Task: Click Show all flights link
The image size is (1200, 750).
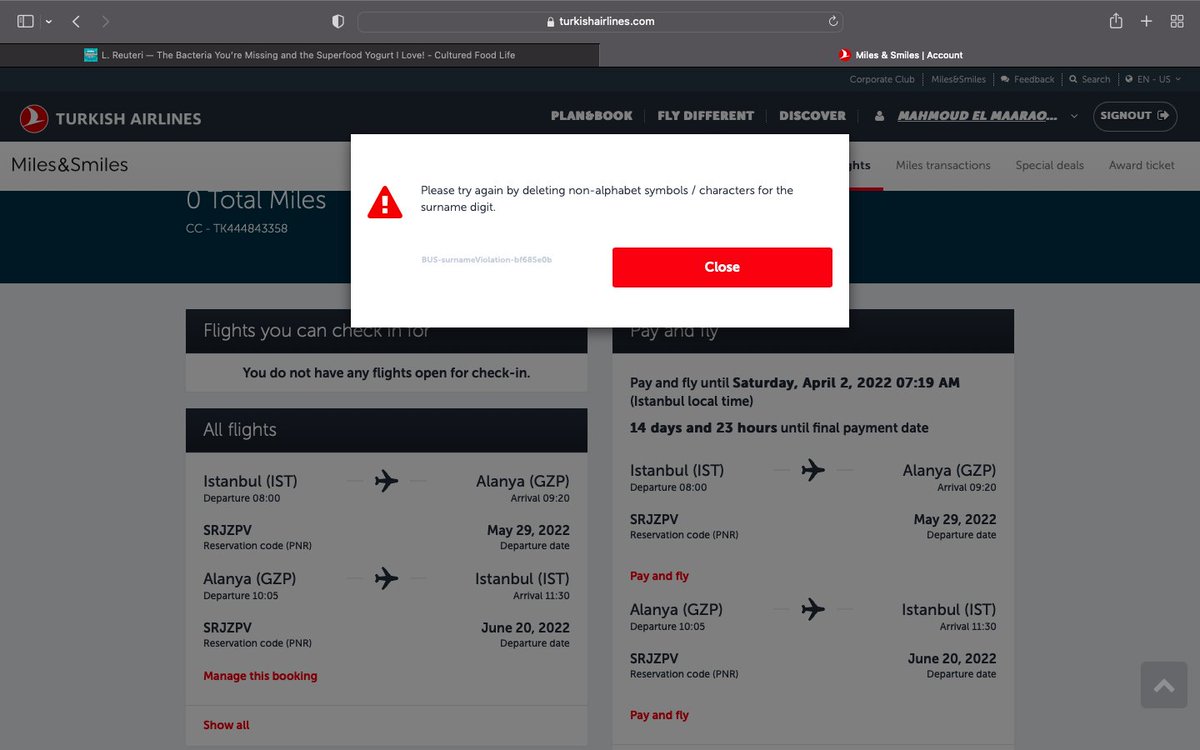Action: (x=226, y=725)
